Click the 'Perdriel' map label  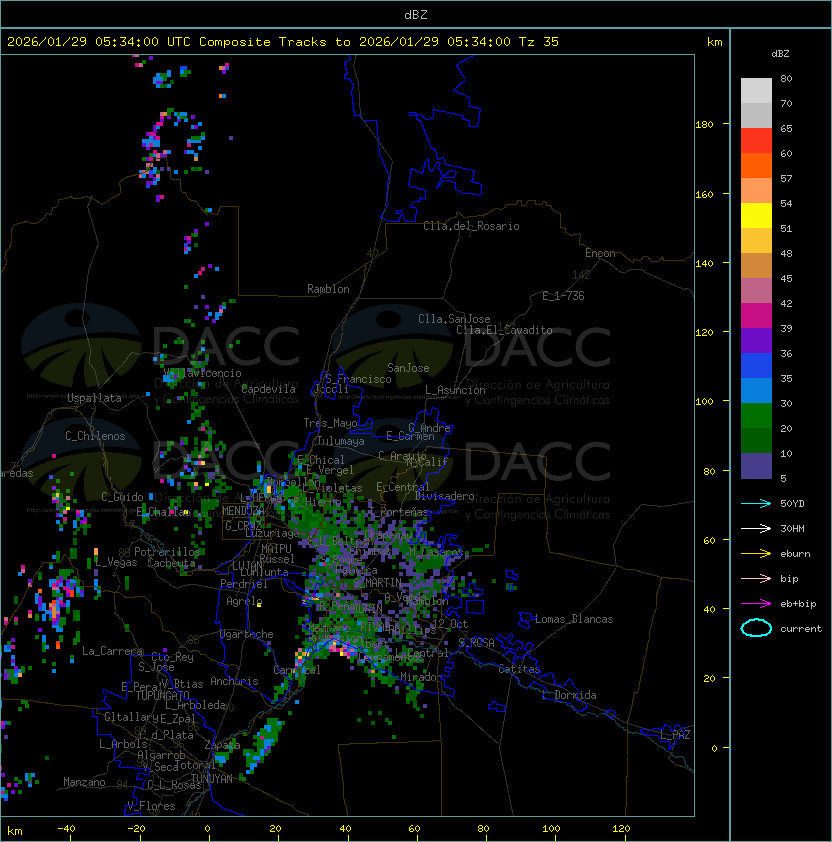click(244, 584)
